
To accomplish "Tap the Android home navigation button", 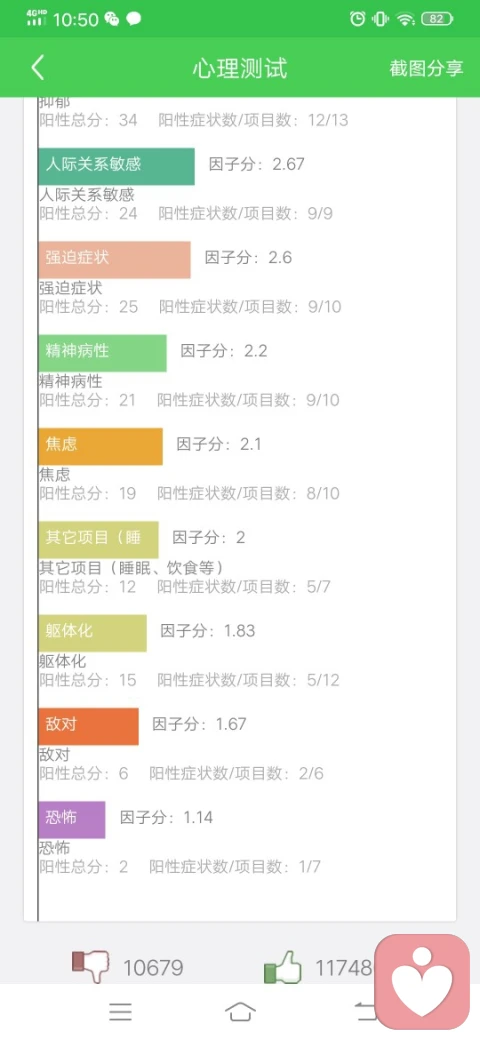I will (x=240, y=1011).
